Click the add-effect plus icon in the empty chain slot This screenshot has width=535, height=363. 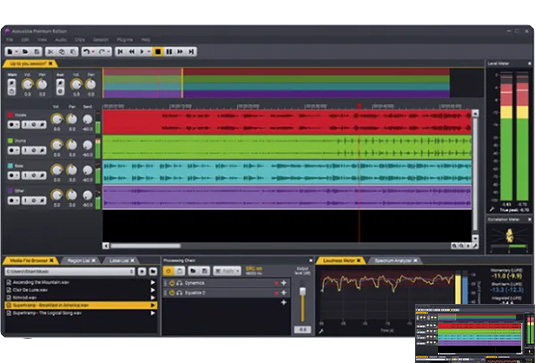[x=284, y=302]
